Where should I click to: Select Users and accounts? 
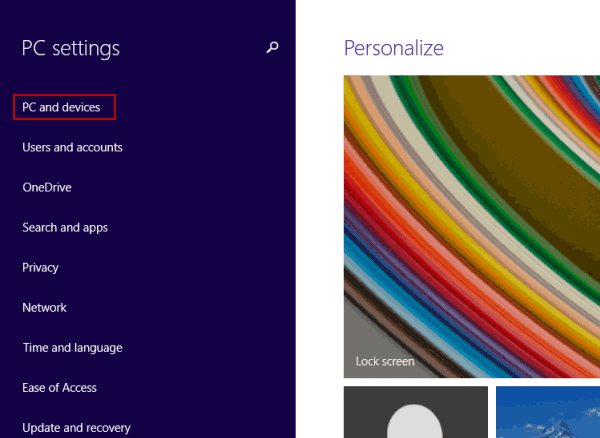tap(72, 147)
